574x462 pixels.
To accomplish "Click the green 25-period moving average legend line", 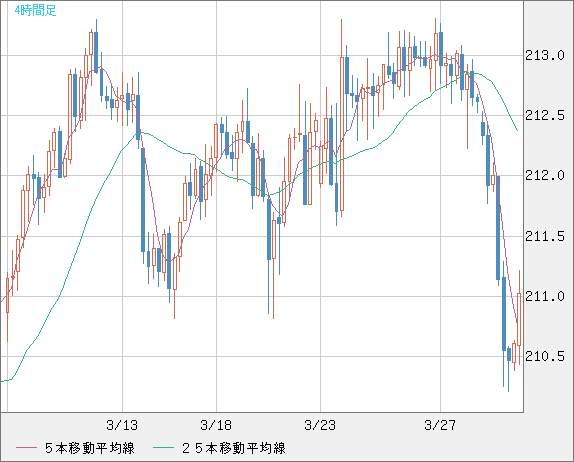I will [x=163, y=448].
